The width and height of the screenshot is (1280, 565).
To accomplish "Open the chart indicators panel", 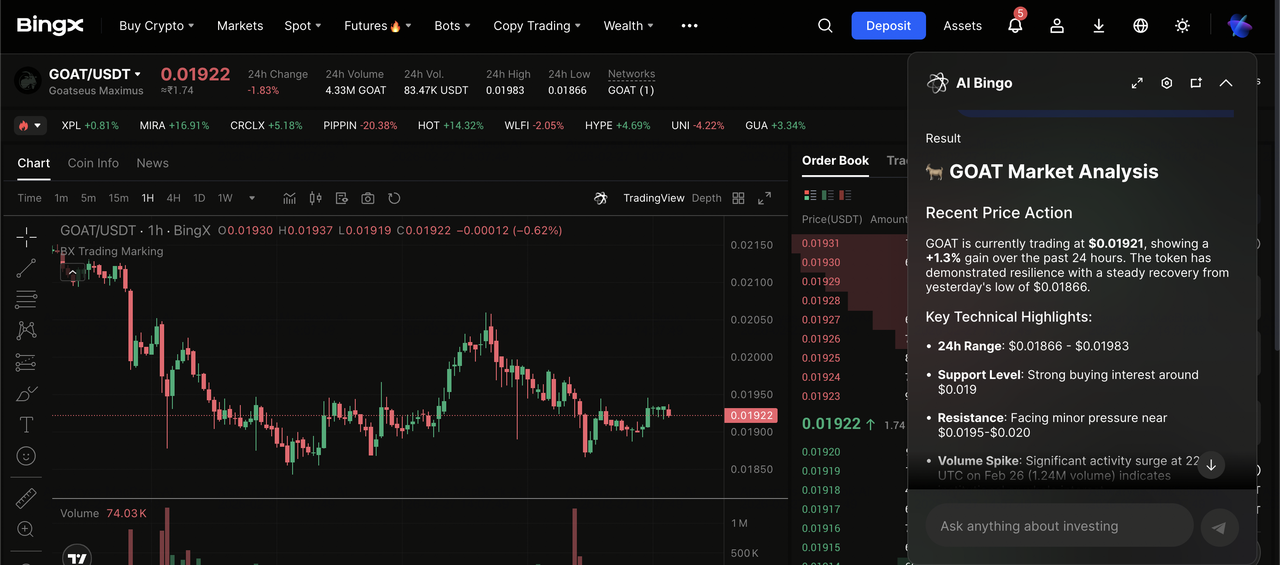I will point(290,198).
